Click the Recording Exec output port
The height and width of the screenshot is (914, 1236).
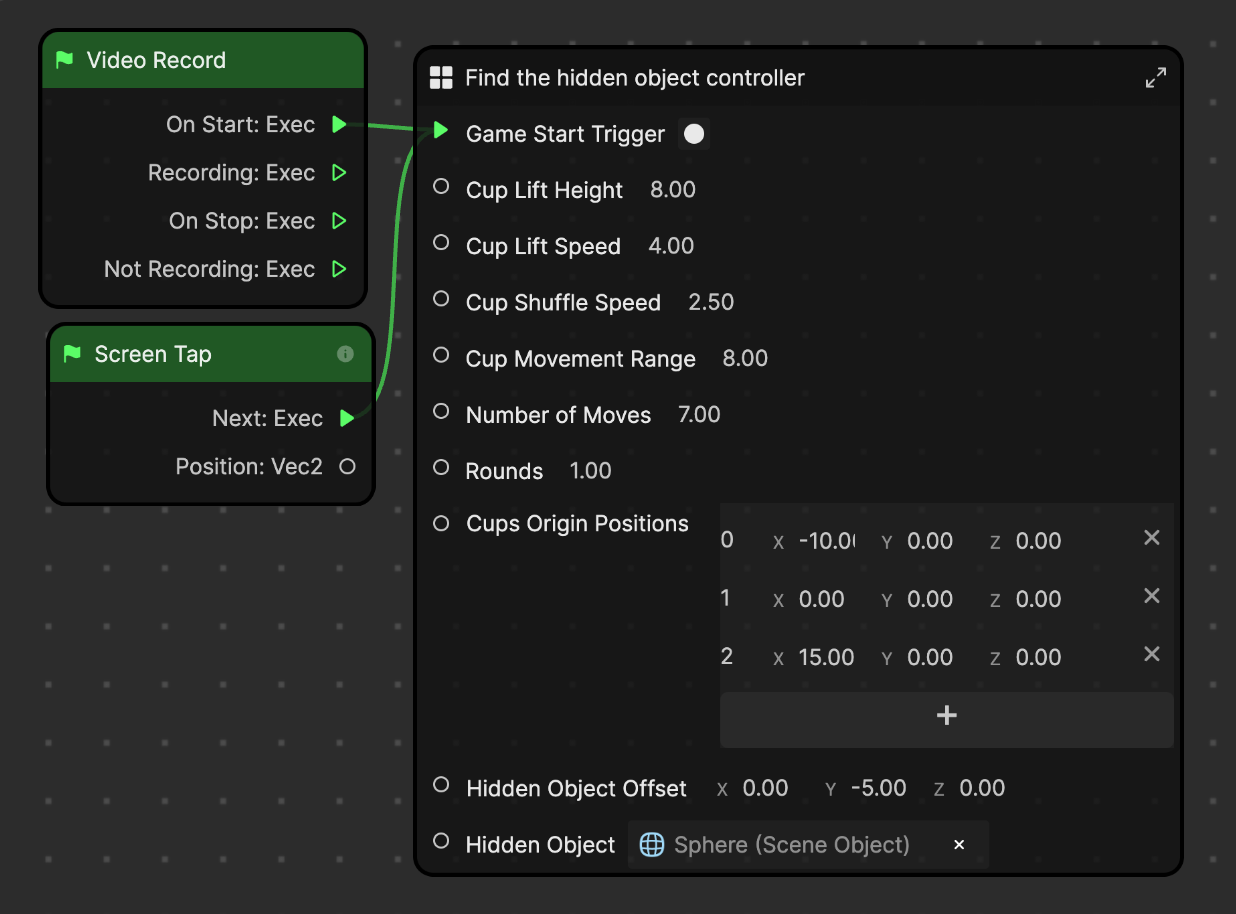pos(339,173)
